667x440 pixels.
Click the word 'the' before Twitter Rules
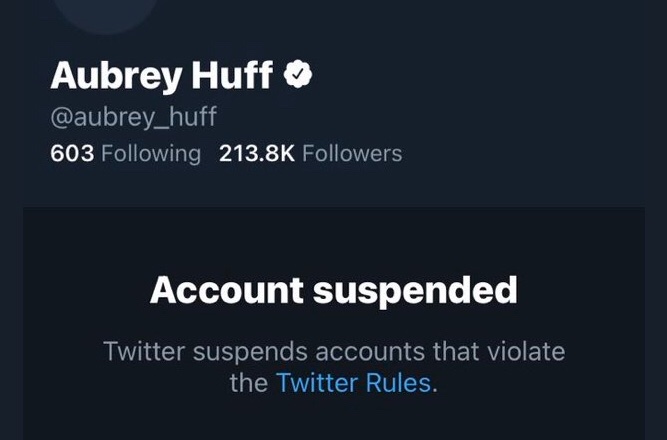(x=249, y=382)
